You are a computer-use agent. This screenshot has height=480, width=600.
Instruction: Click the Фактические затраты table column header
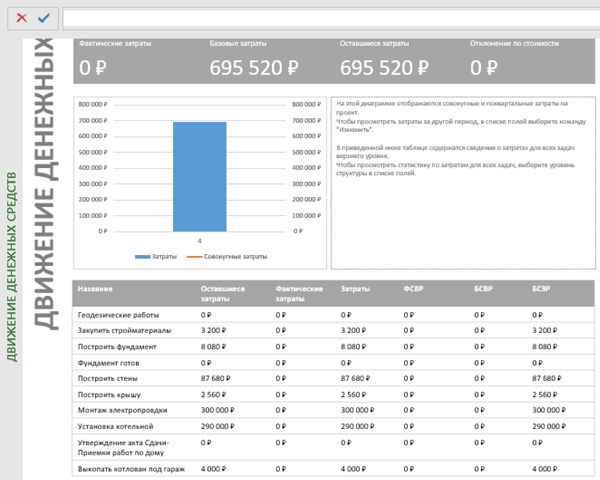click(299, 294)
